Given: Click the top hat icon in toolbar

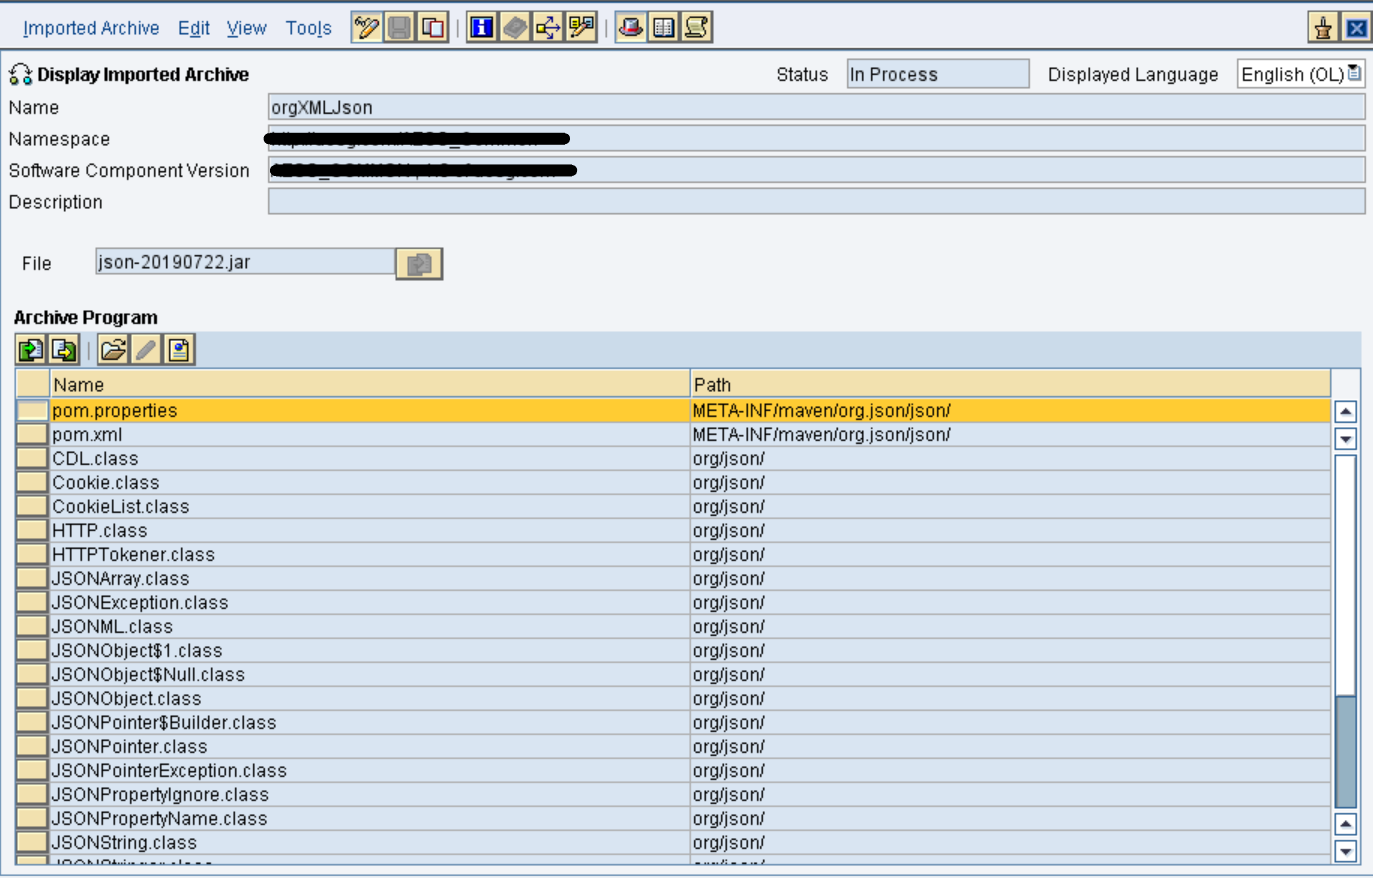Looking at the screenshot, I should click(630, 27).
